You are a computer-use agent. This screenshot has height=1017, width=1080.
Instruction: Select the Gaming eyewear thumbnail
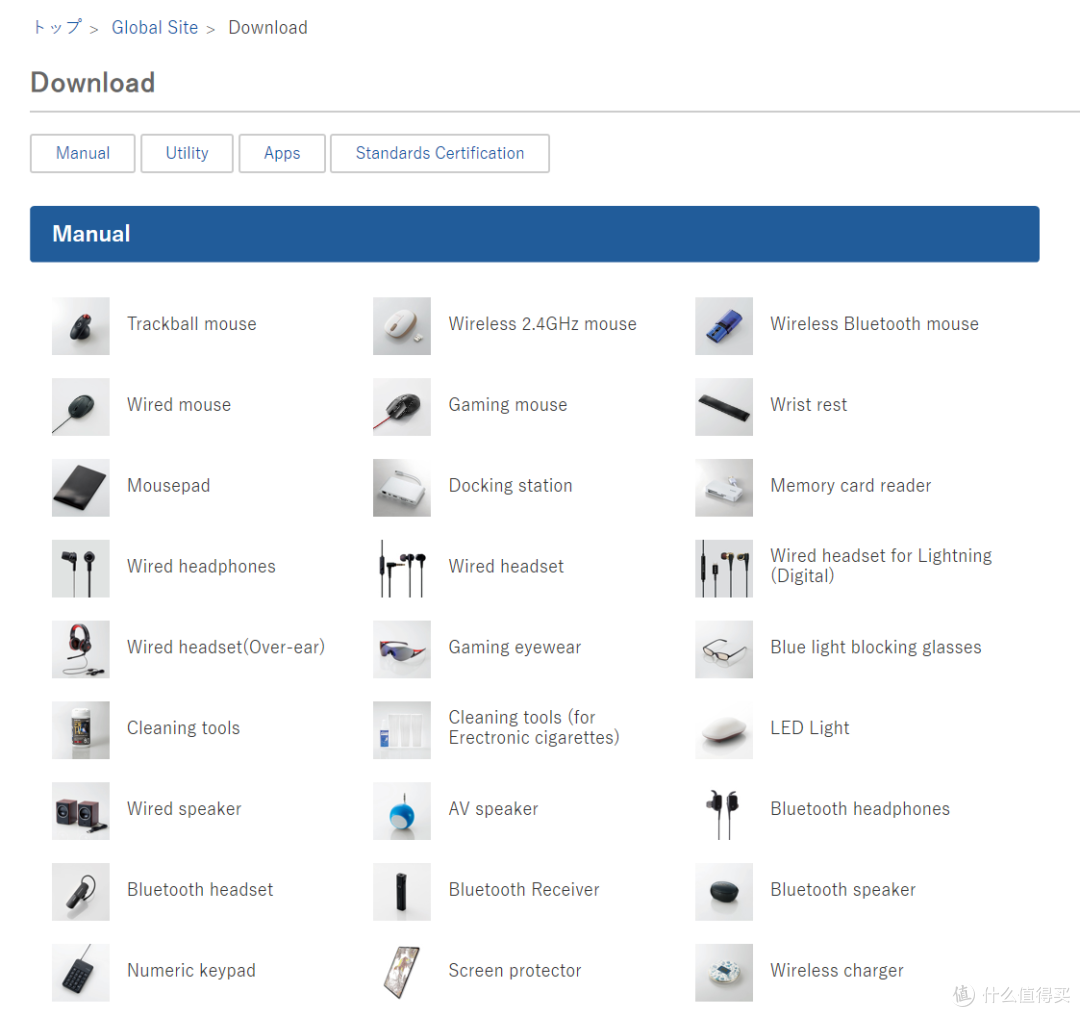point(402,649)
